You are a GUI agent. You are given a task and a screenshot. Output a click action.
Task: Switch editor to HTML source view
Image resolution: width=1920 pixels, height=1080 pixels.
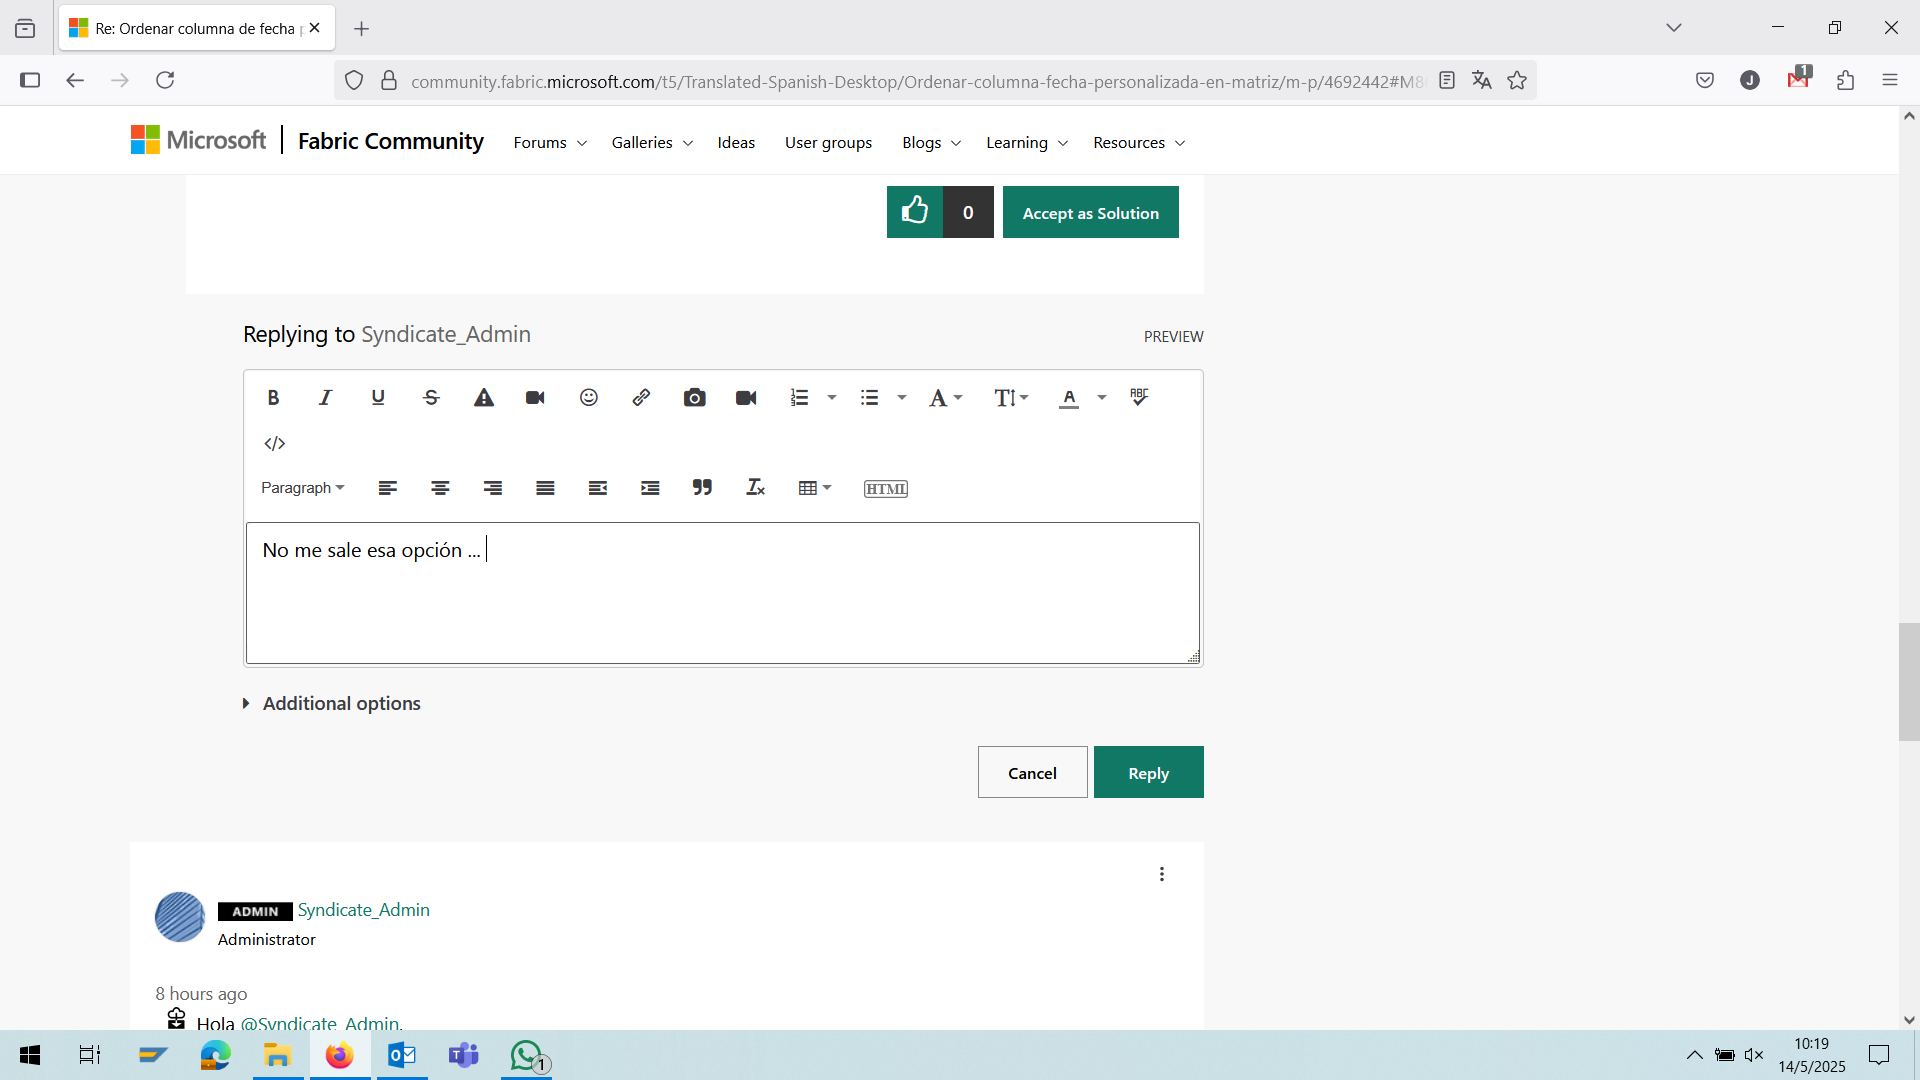[886, 488]
